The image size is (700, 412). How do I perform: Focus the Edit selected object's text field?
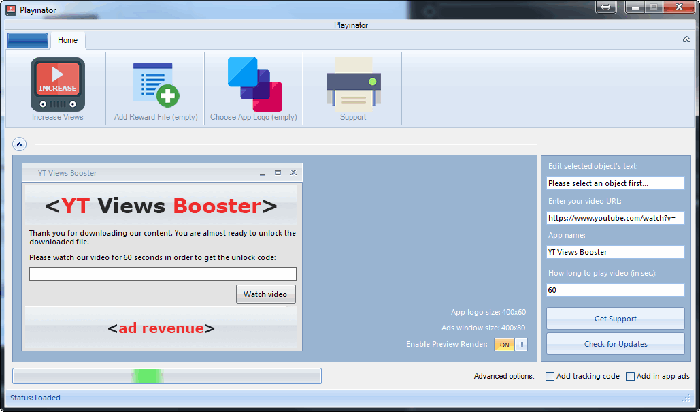point(615,183)
